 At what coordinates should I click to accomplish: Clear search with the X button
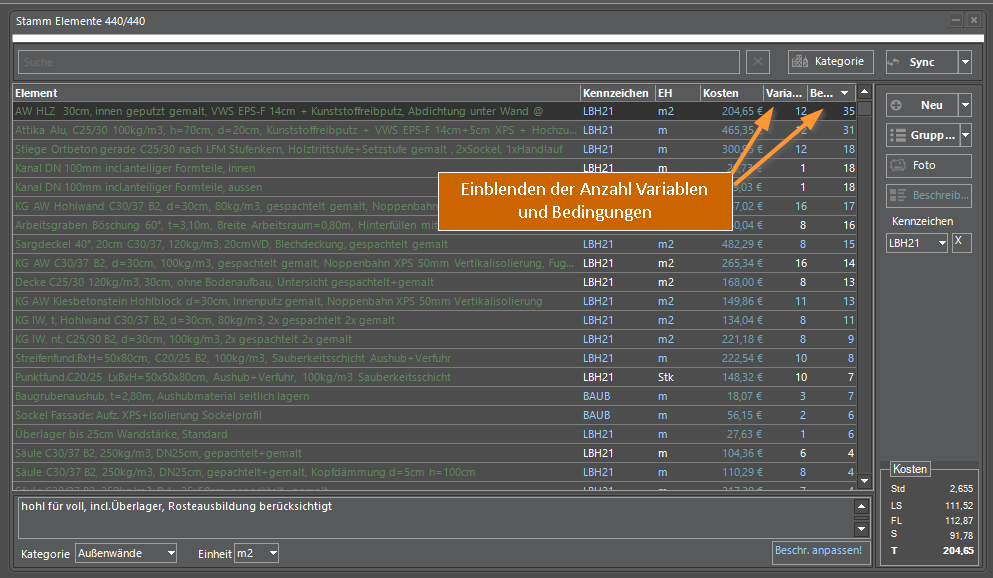click(757, 62)
